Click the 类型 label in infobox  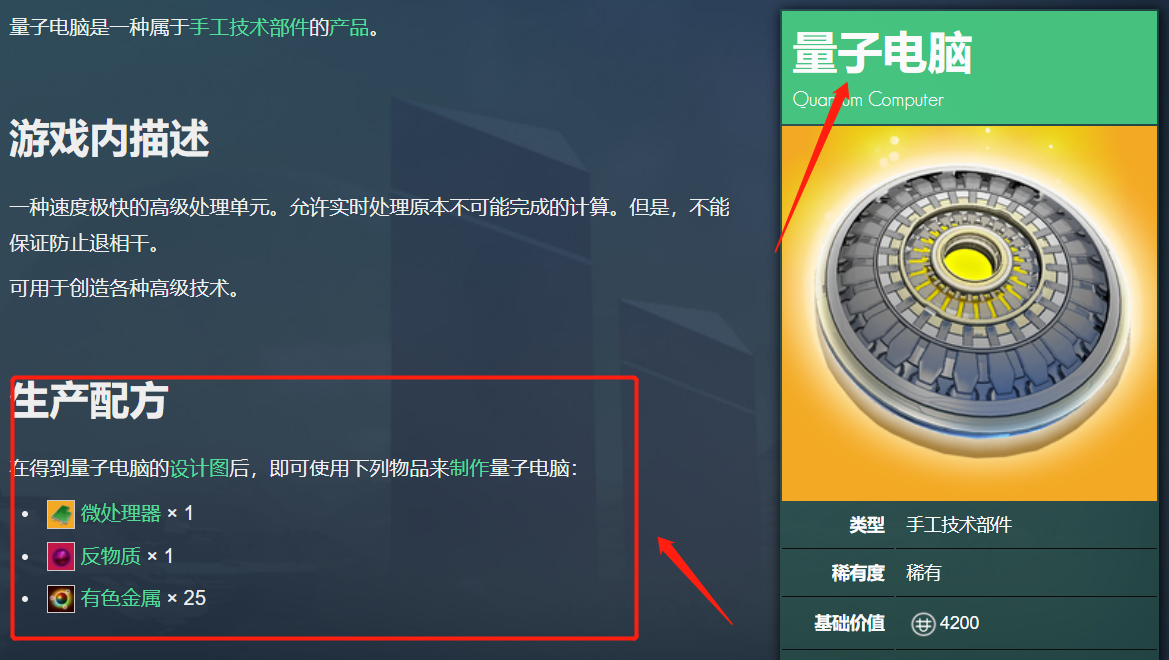[x=867, y=525]
